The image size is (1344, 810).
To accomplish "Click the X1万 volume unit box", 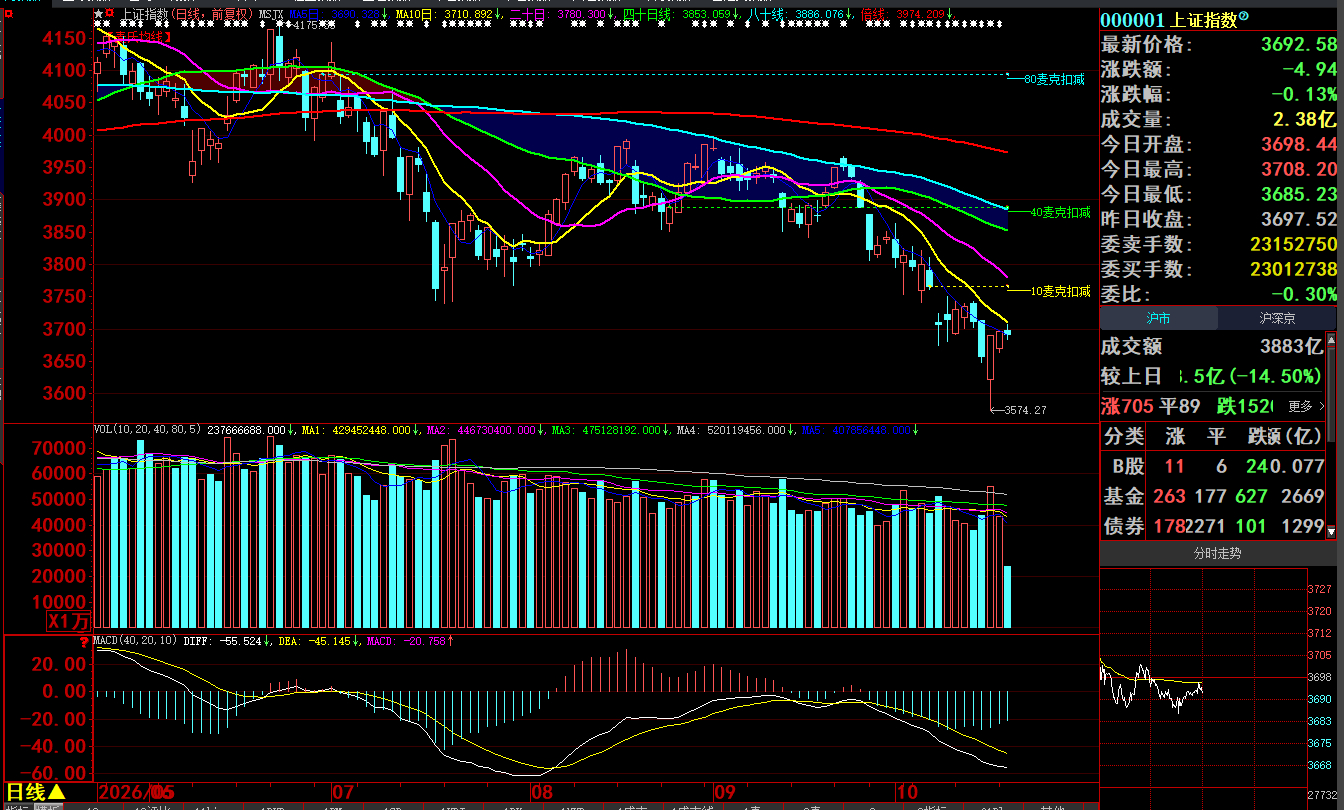I will tap(70, 621).
